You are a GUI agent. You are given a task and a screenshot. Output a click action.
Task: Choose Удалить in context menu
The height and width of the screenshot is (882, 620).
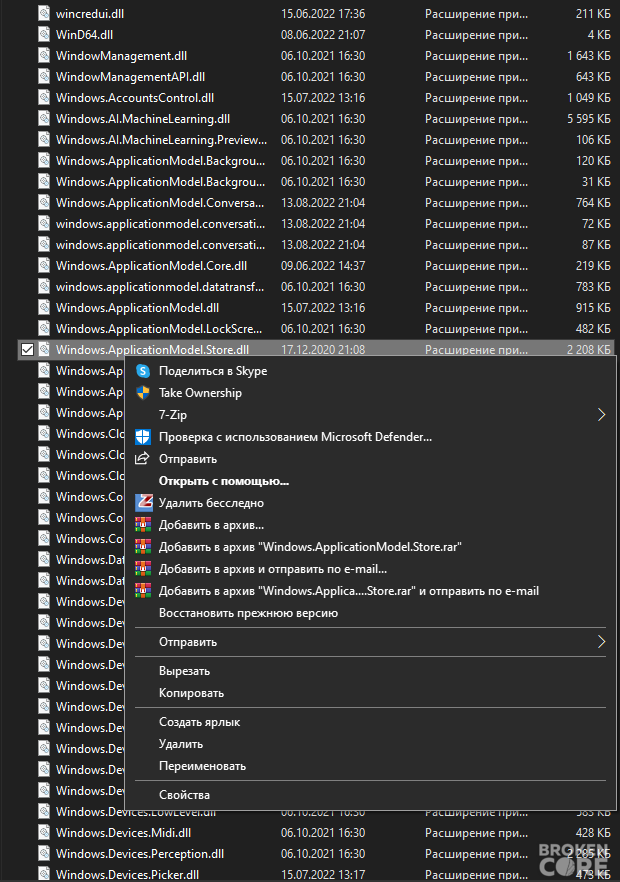pyautogui.click(x=181, y=744)
